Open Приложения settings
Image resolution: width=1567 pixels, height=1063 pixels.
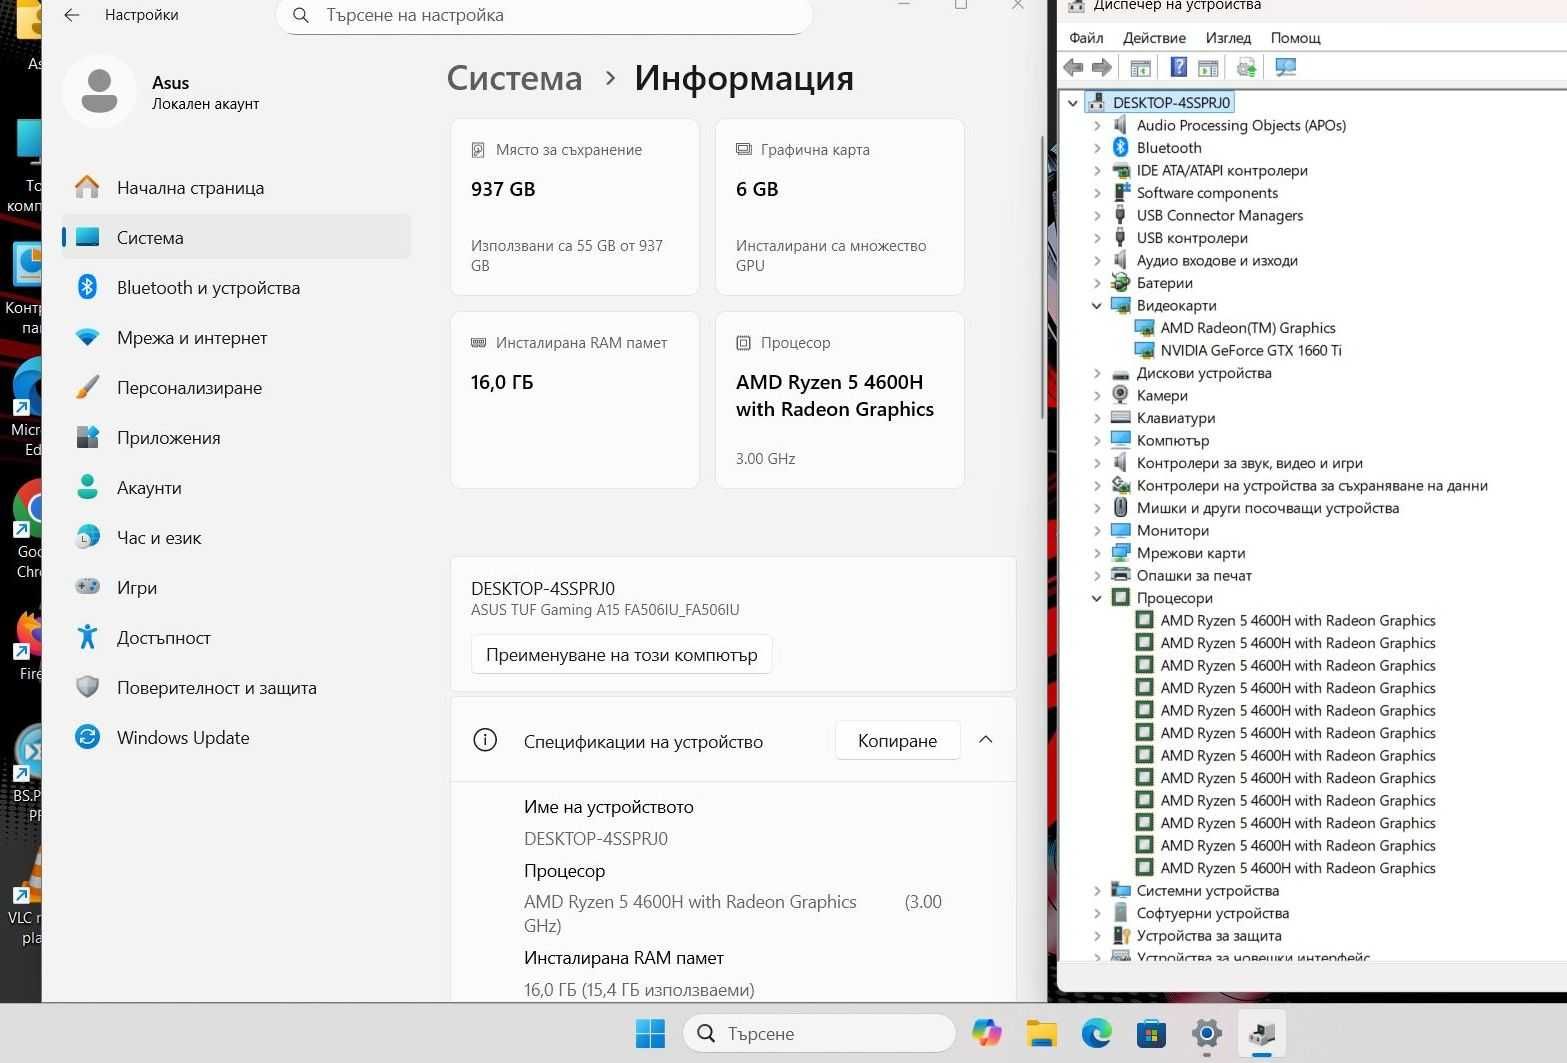click(236, 437)
